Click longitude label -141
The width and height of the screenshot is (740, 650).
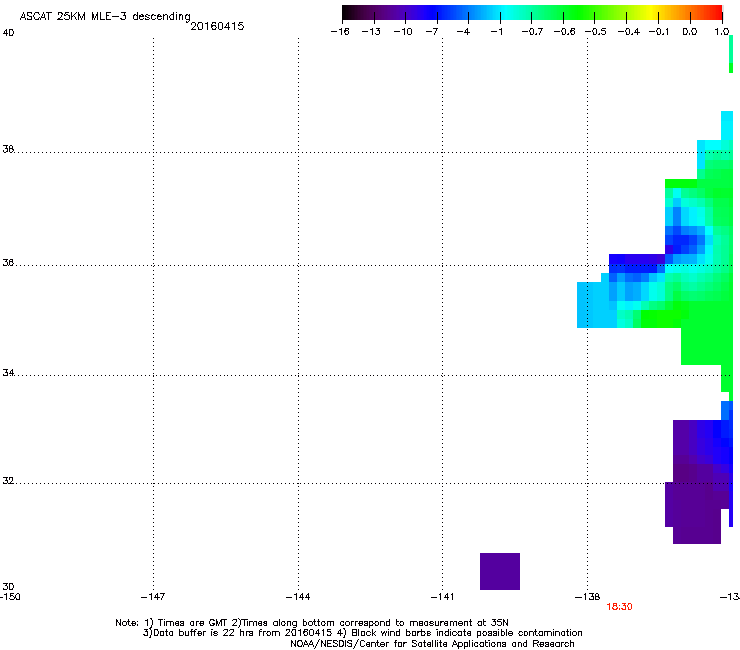click(442, 597)
